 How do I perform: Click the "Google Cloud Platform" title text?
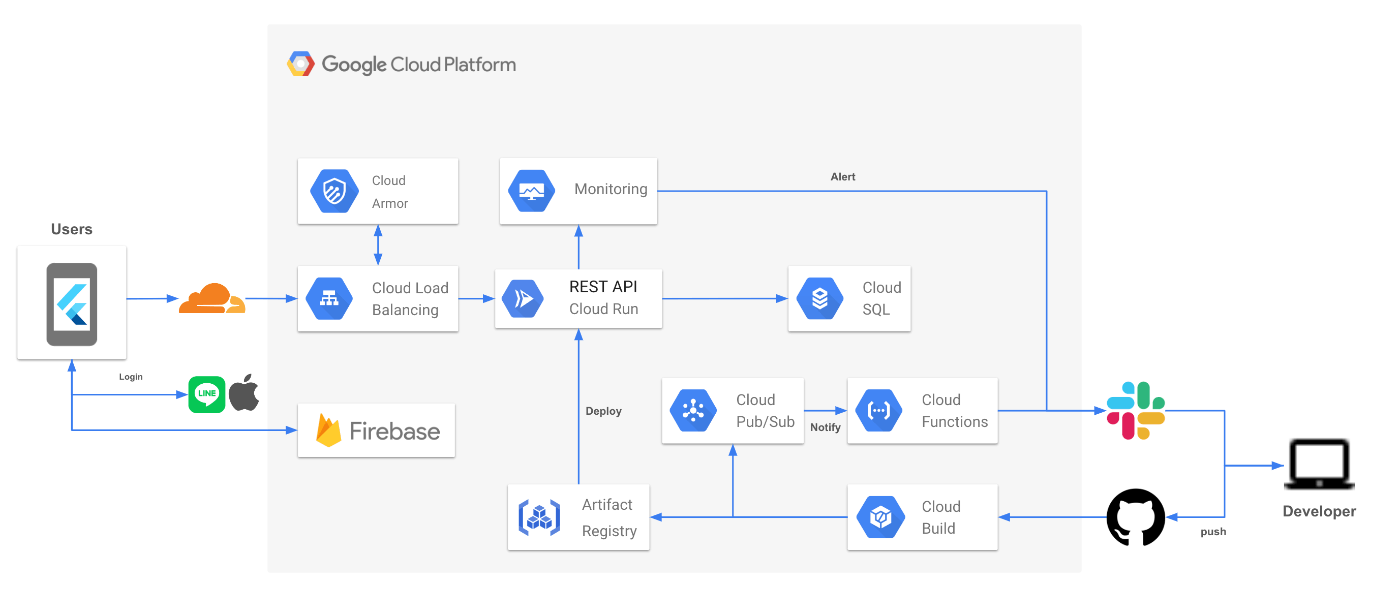[x=419, y=65]
